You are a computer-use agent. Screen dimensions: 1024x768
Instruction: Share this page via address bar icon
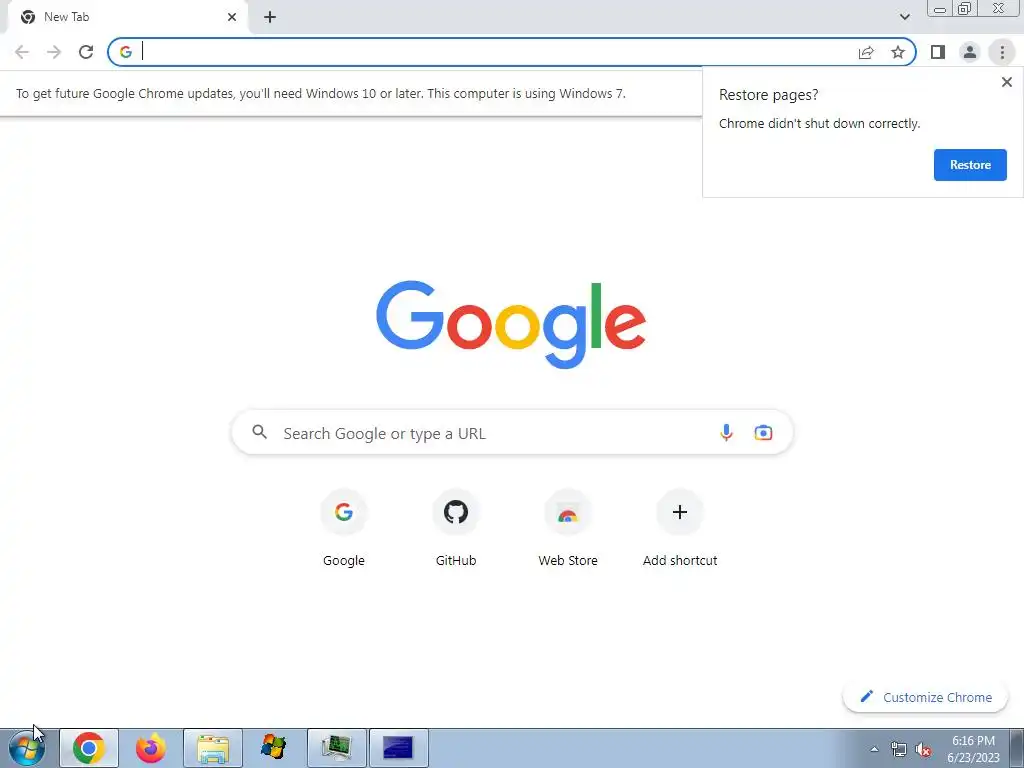point(866,52)
